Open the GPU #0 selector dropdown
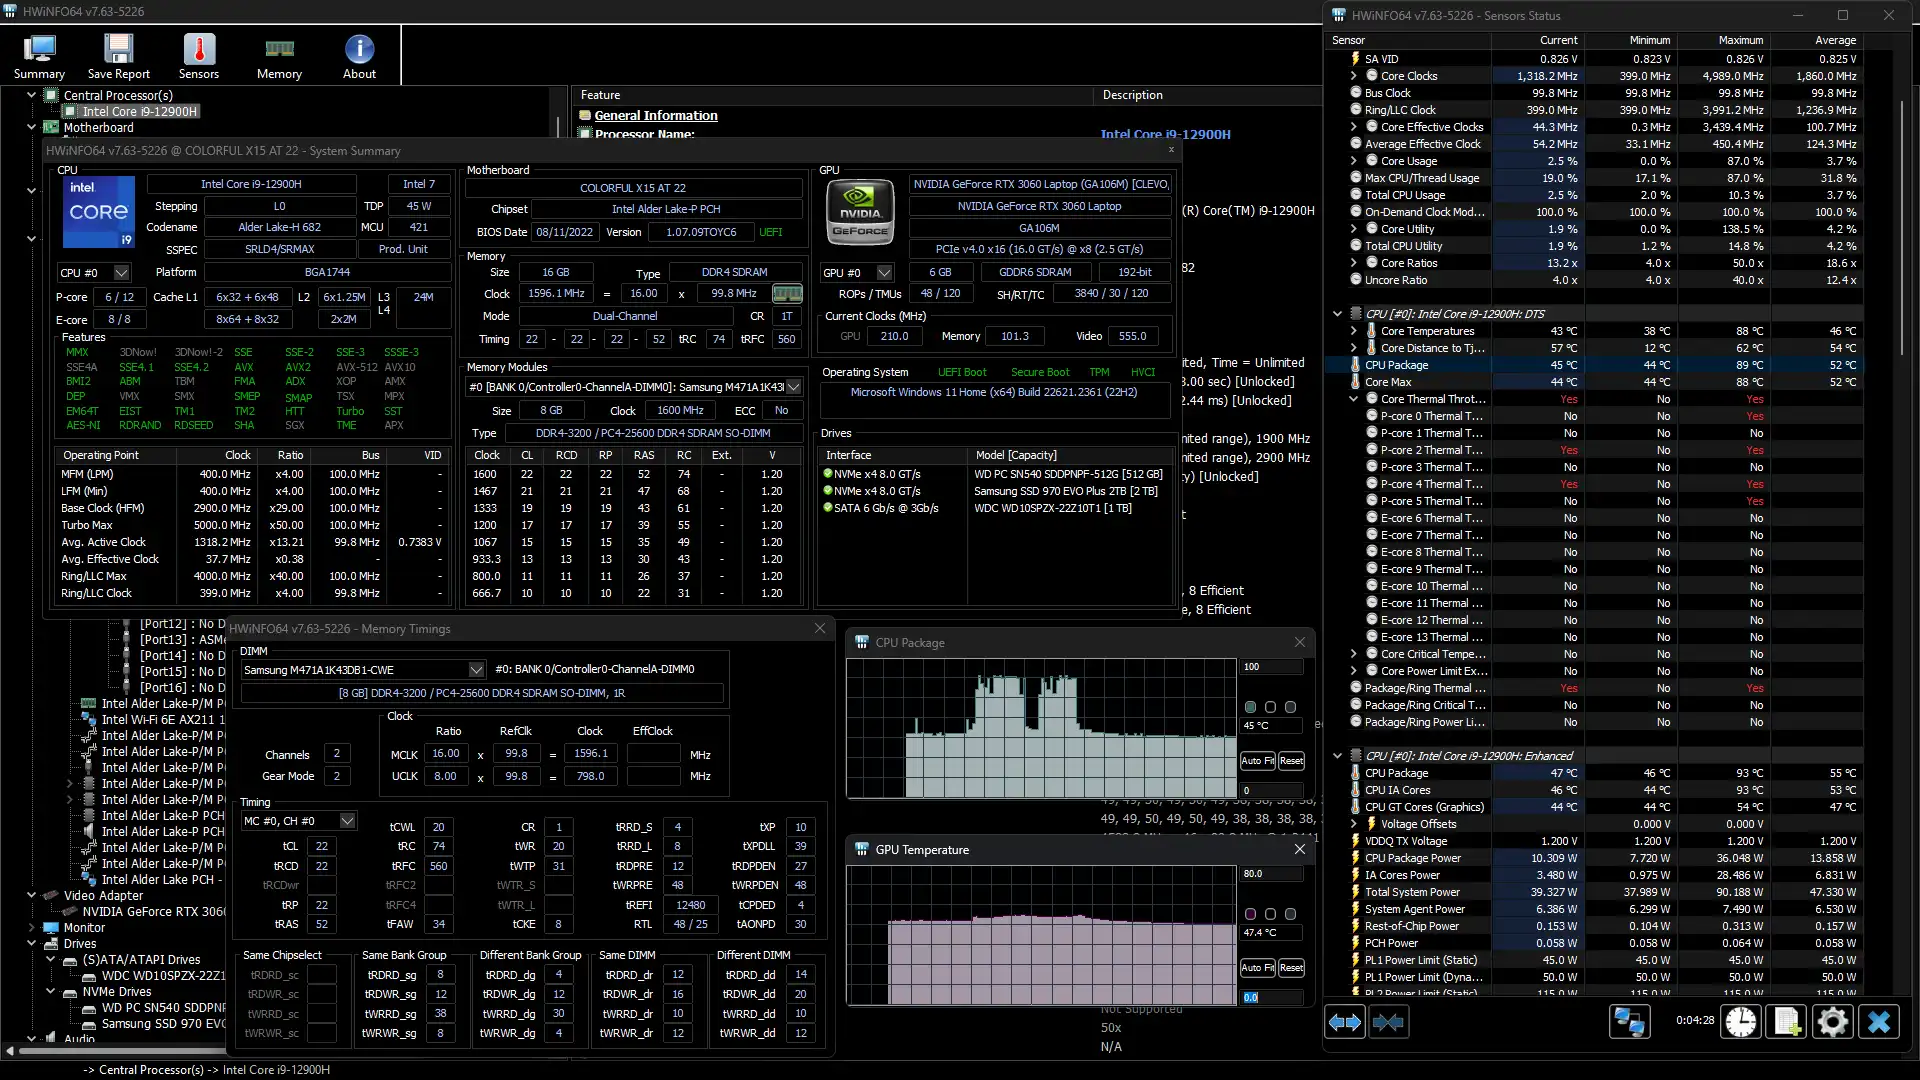1920x1080 pixels. tap(882, 272)
